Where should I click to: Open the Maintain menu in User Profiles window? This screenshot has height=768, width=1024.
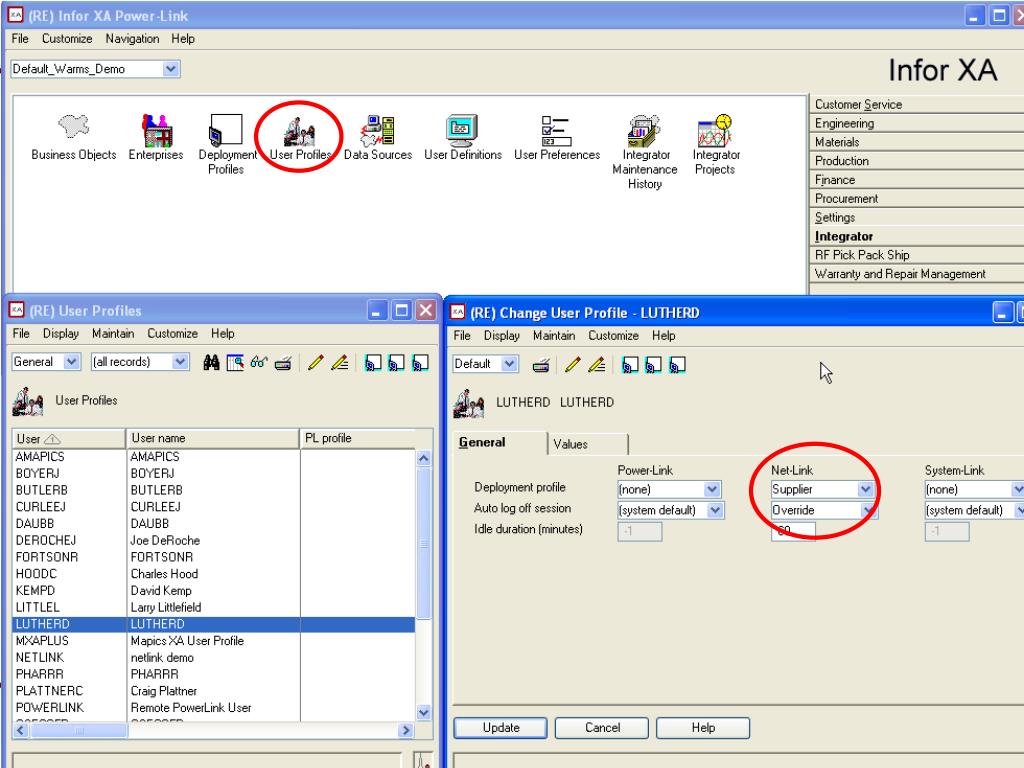coord(118,333)
